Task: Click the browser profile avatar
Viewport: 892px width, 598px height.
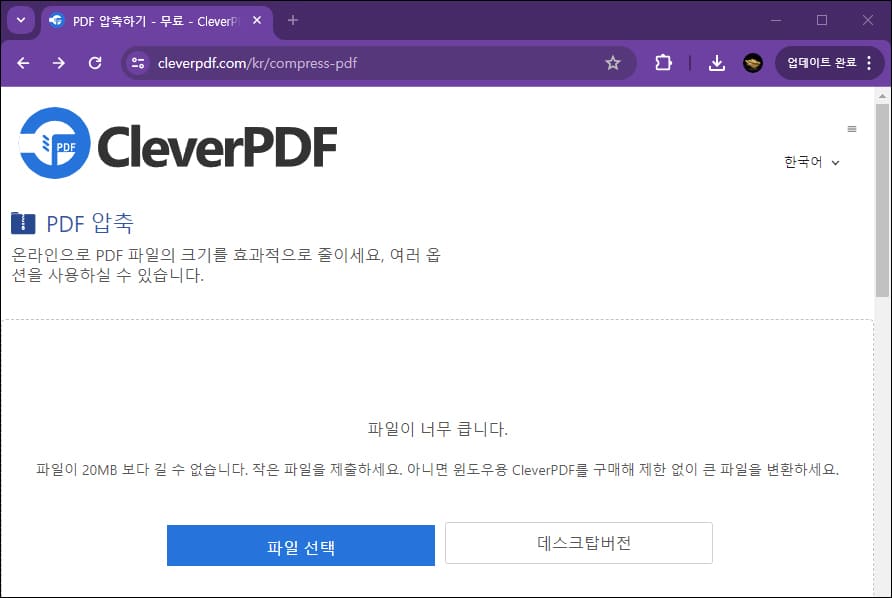Action: coord(752,62)
